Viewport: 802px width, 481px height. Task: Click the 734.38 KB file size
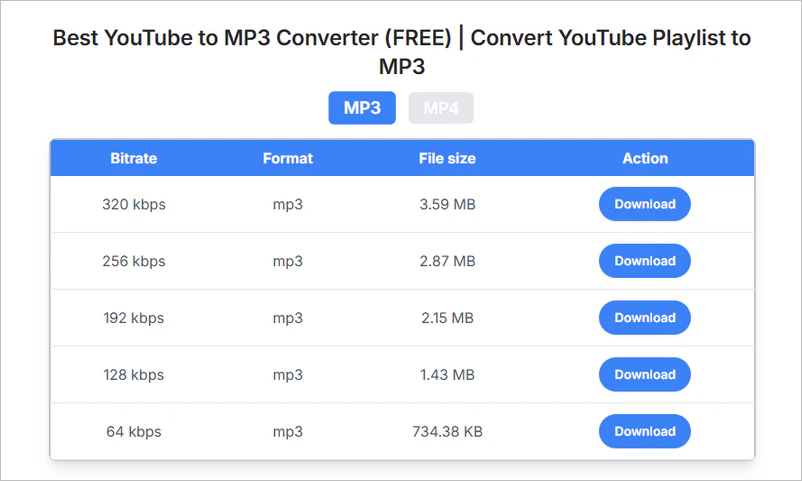(x=448, y=432)
